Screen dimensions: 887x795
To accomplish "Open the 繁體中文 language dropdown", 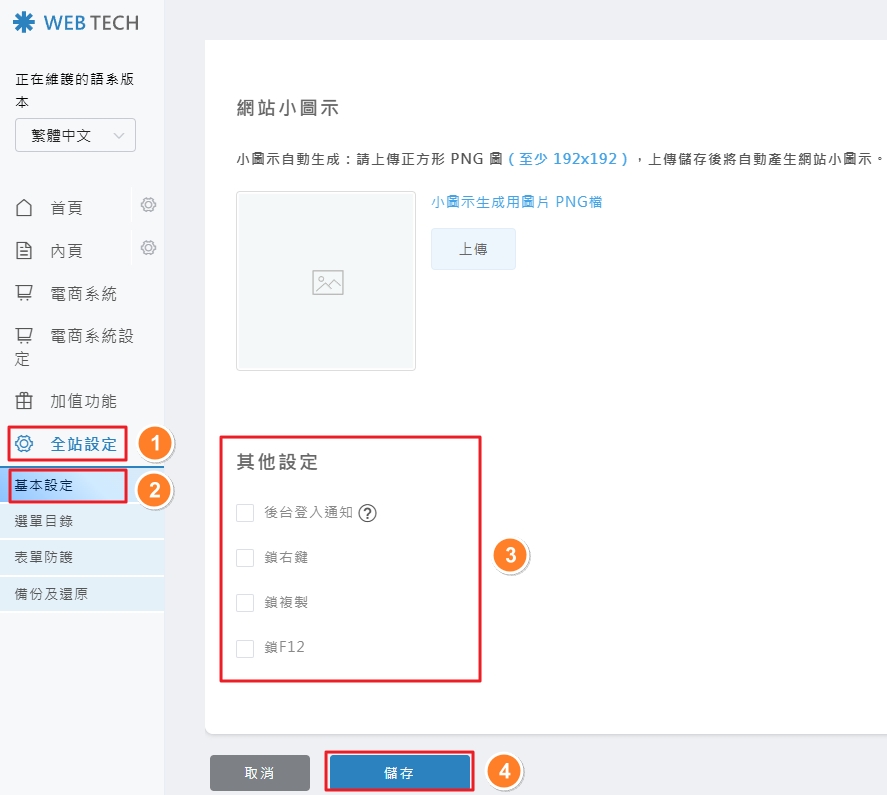I will [75, 135].
